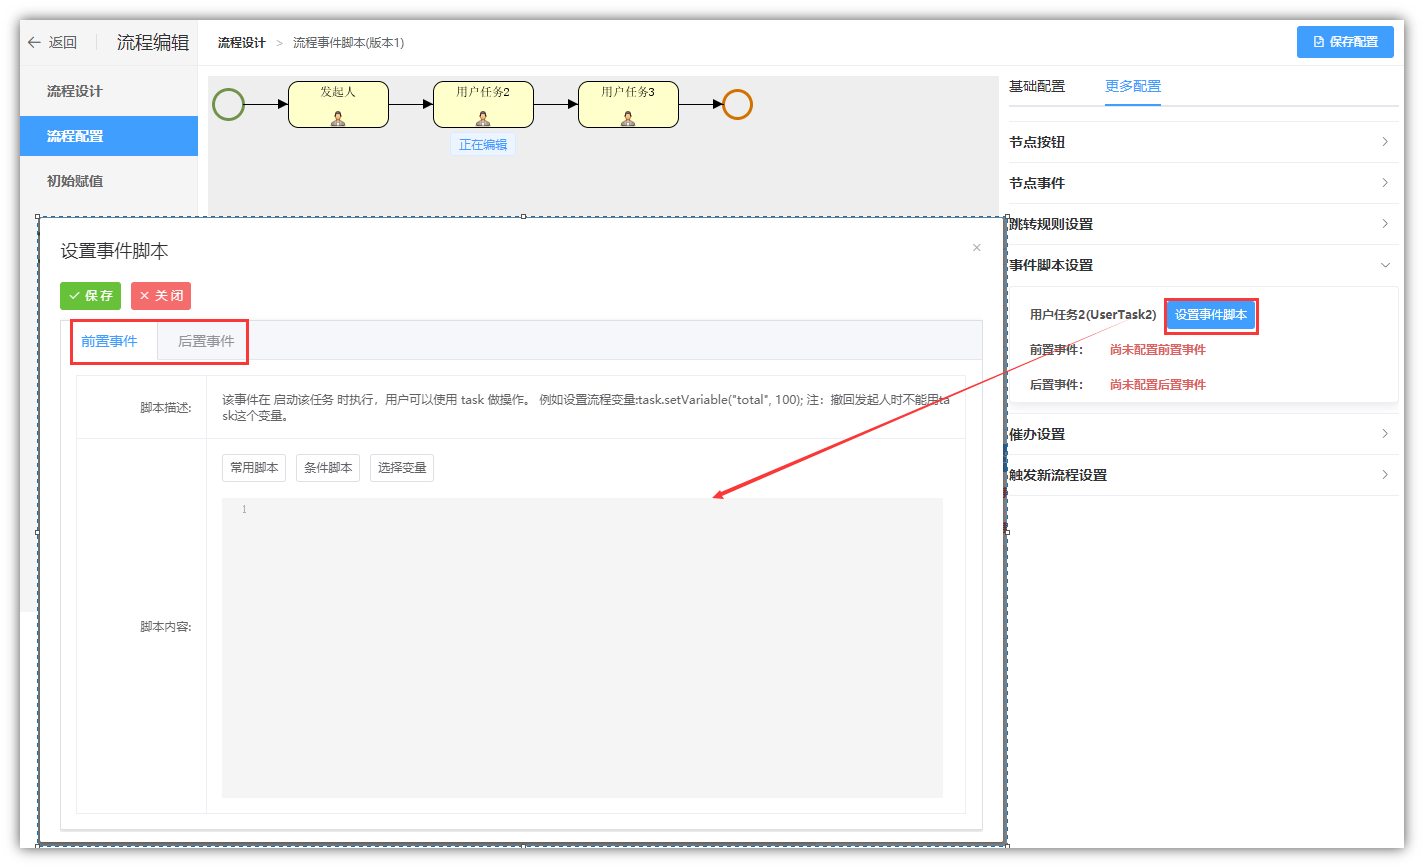Expand the 节点事件 section

pos(1203,183)
